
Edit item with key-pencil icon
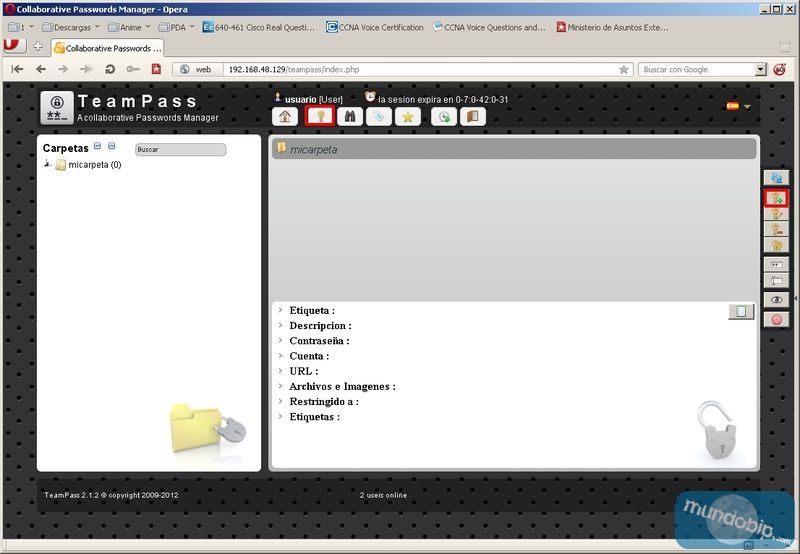tap(777, 214)
